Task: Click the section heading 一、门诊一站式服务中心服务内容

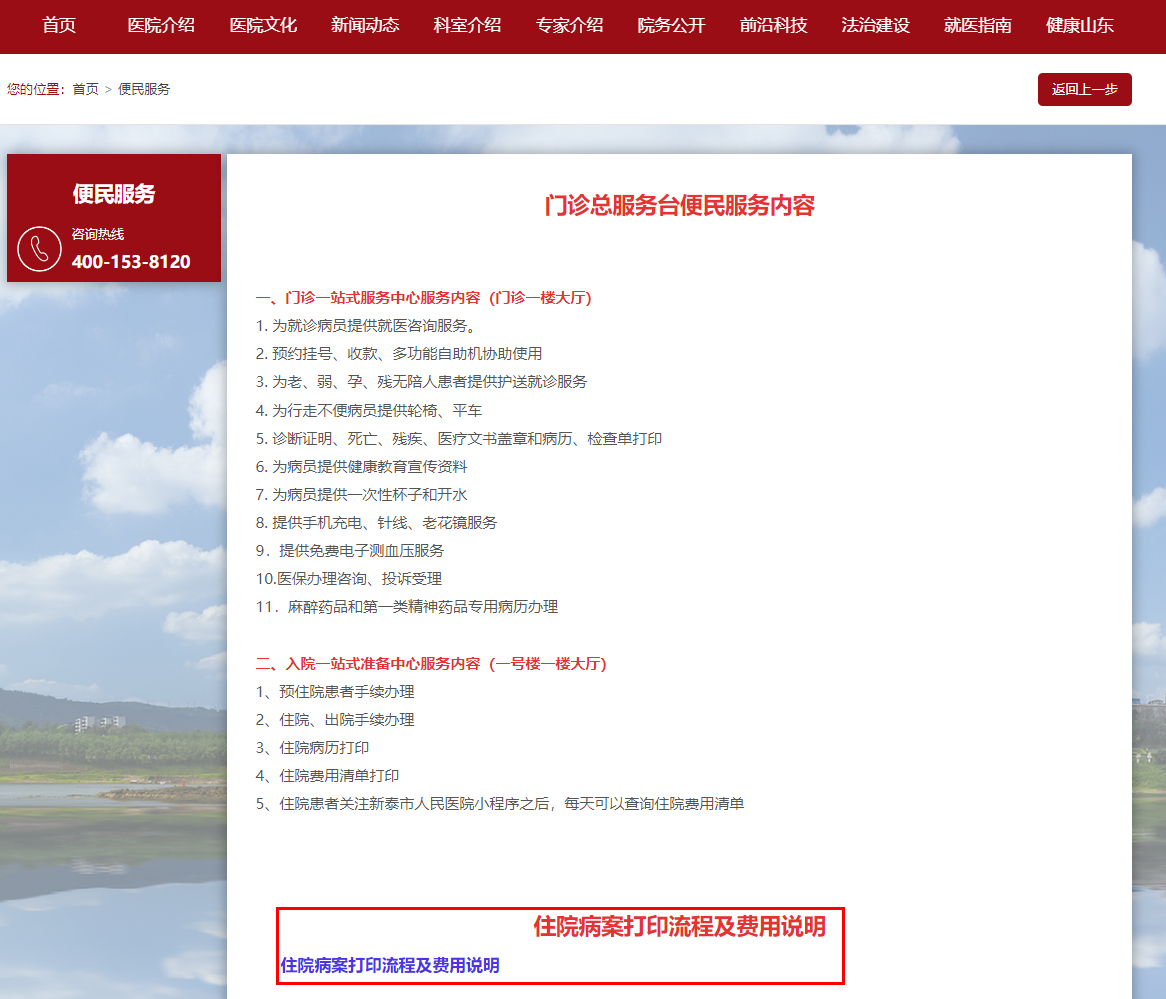Action: pyautogui.click(x=423, y=298)
